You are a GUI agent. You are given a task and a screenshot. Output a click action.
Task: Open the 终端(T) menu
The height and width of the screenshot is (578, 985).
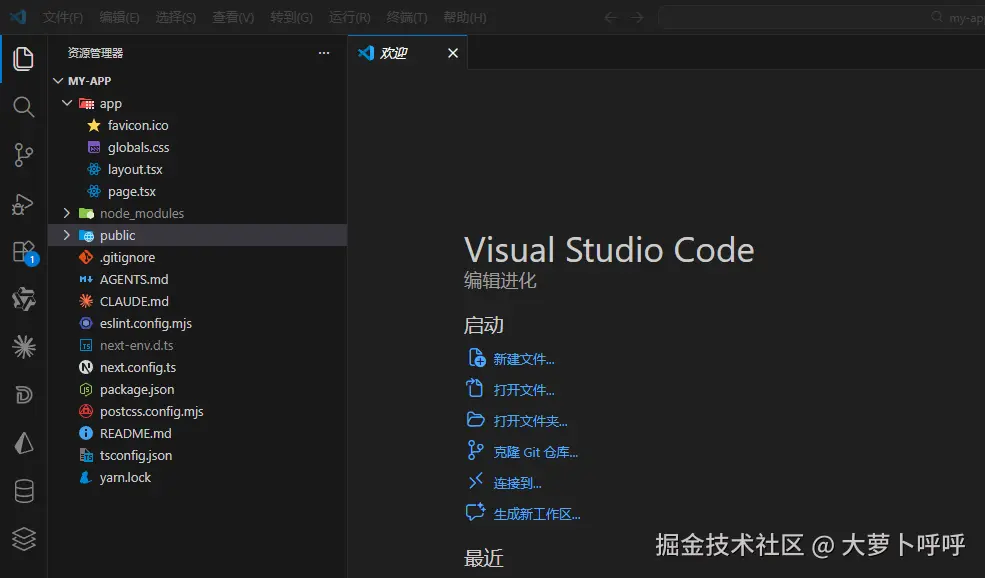[406, 18]
